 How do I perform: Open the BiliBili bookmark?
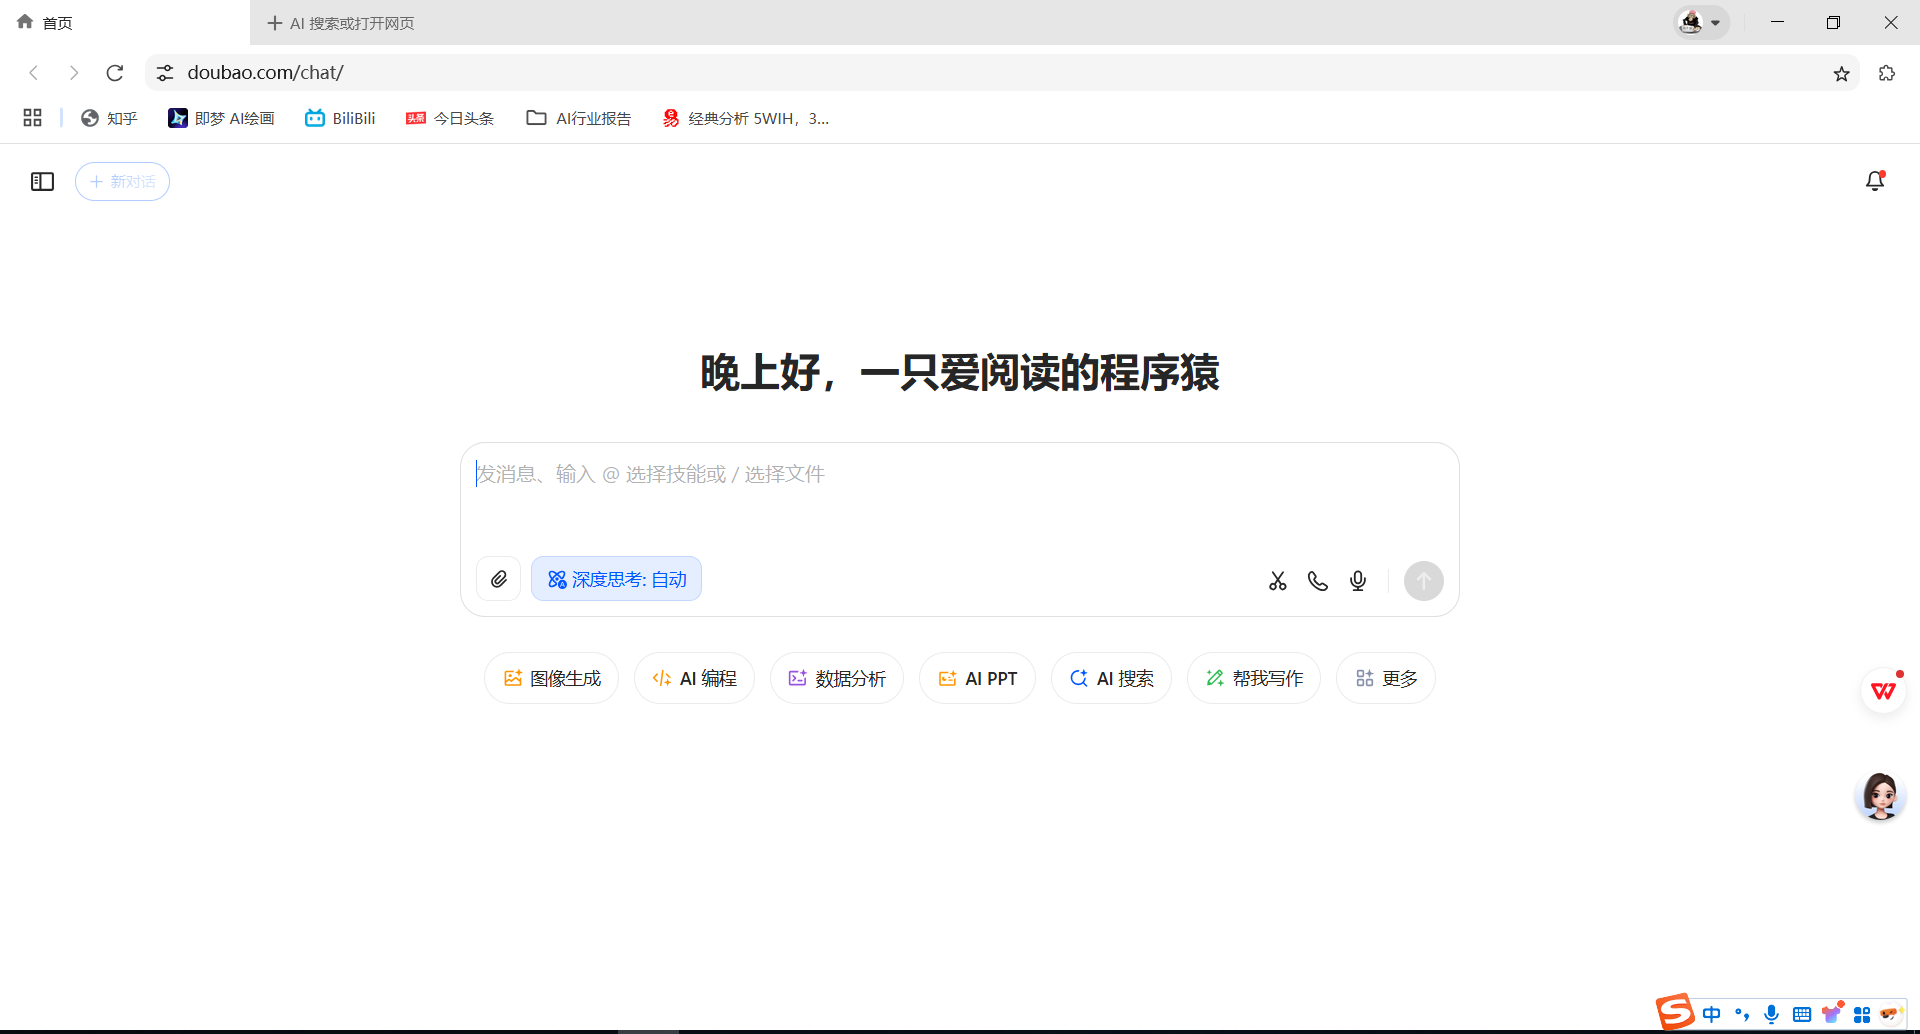340,118
